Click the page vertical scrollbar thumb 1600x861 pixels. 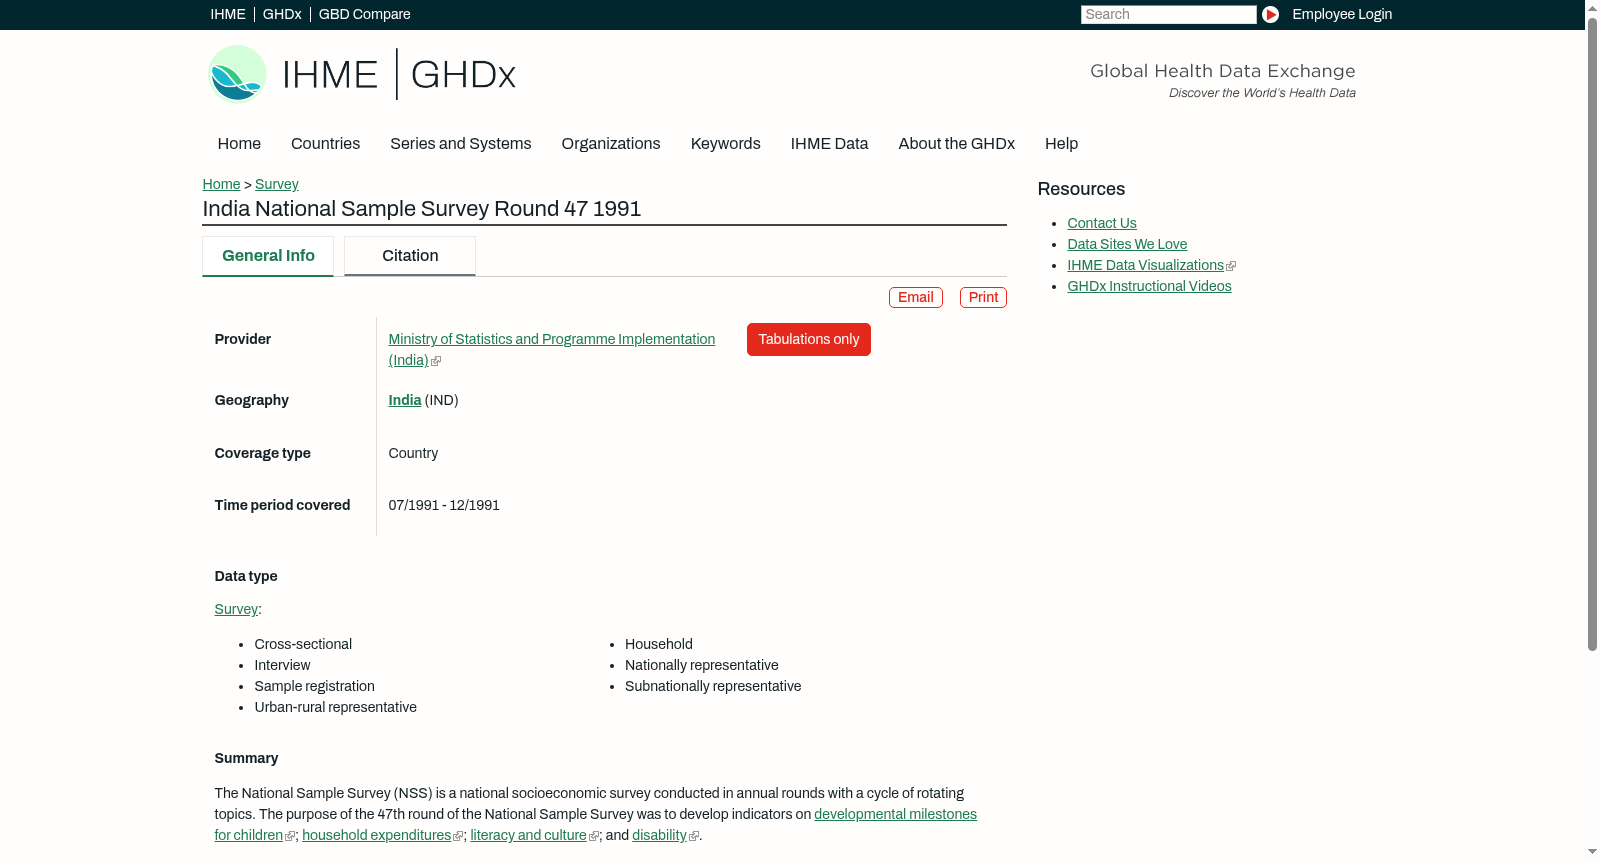click(1592, 333)
